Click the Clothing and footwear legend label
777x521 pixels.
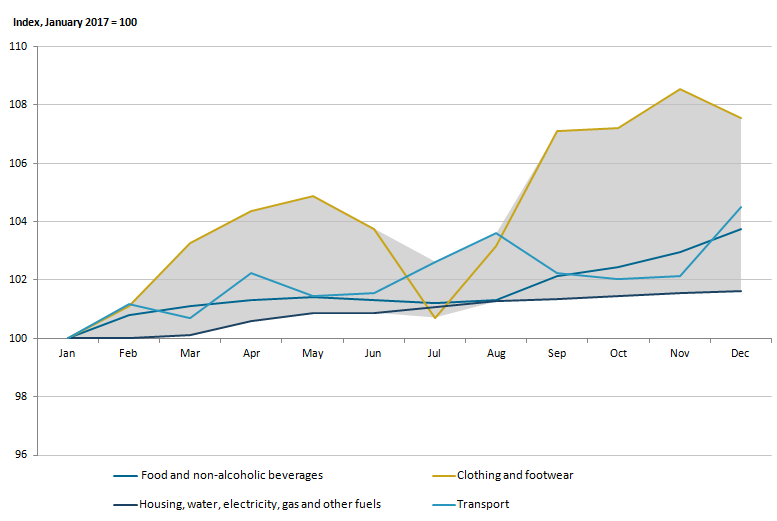pyautogui.click(x=514, y=476)
